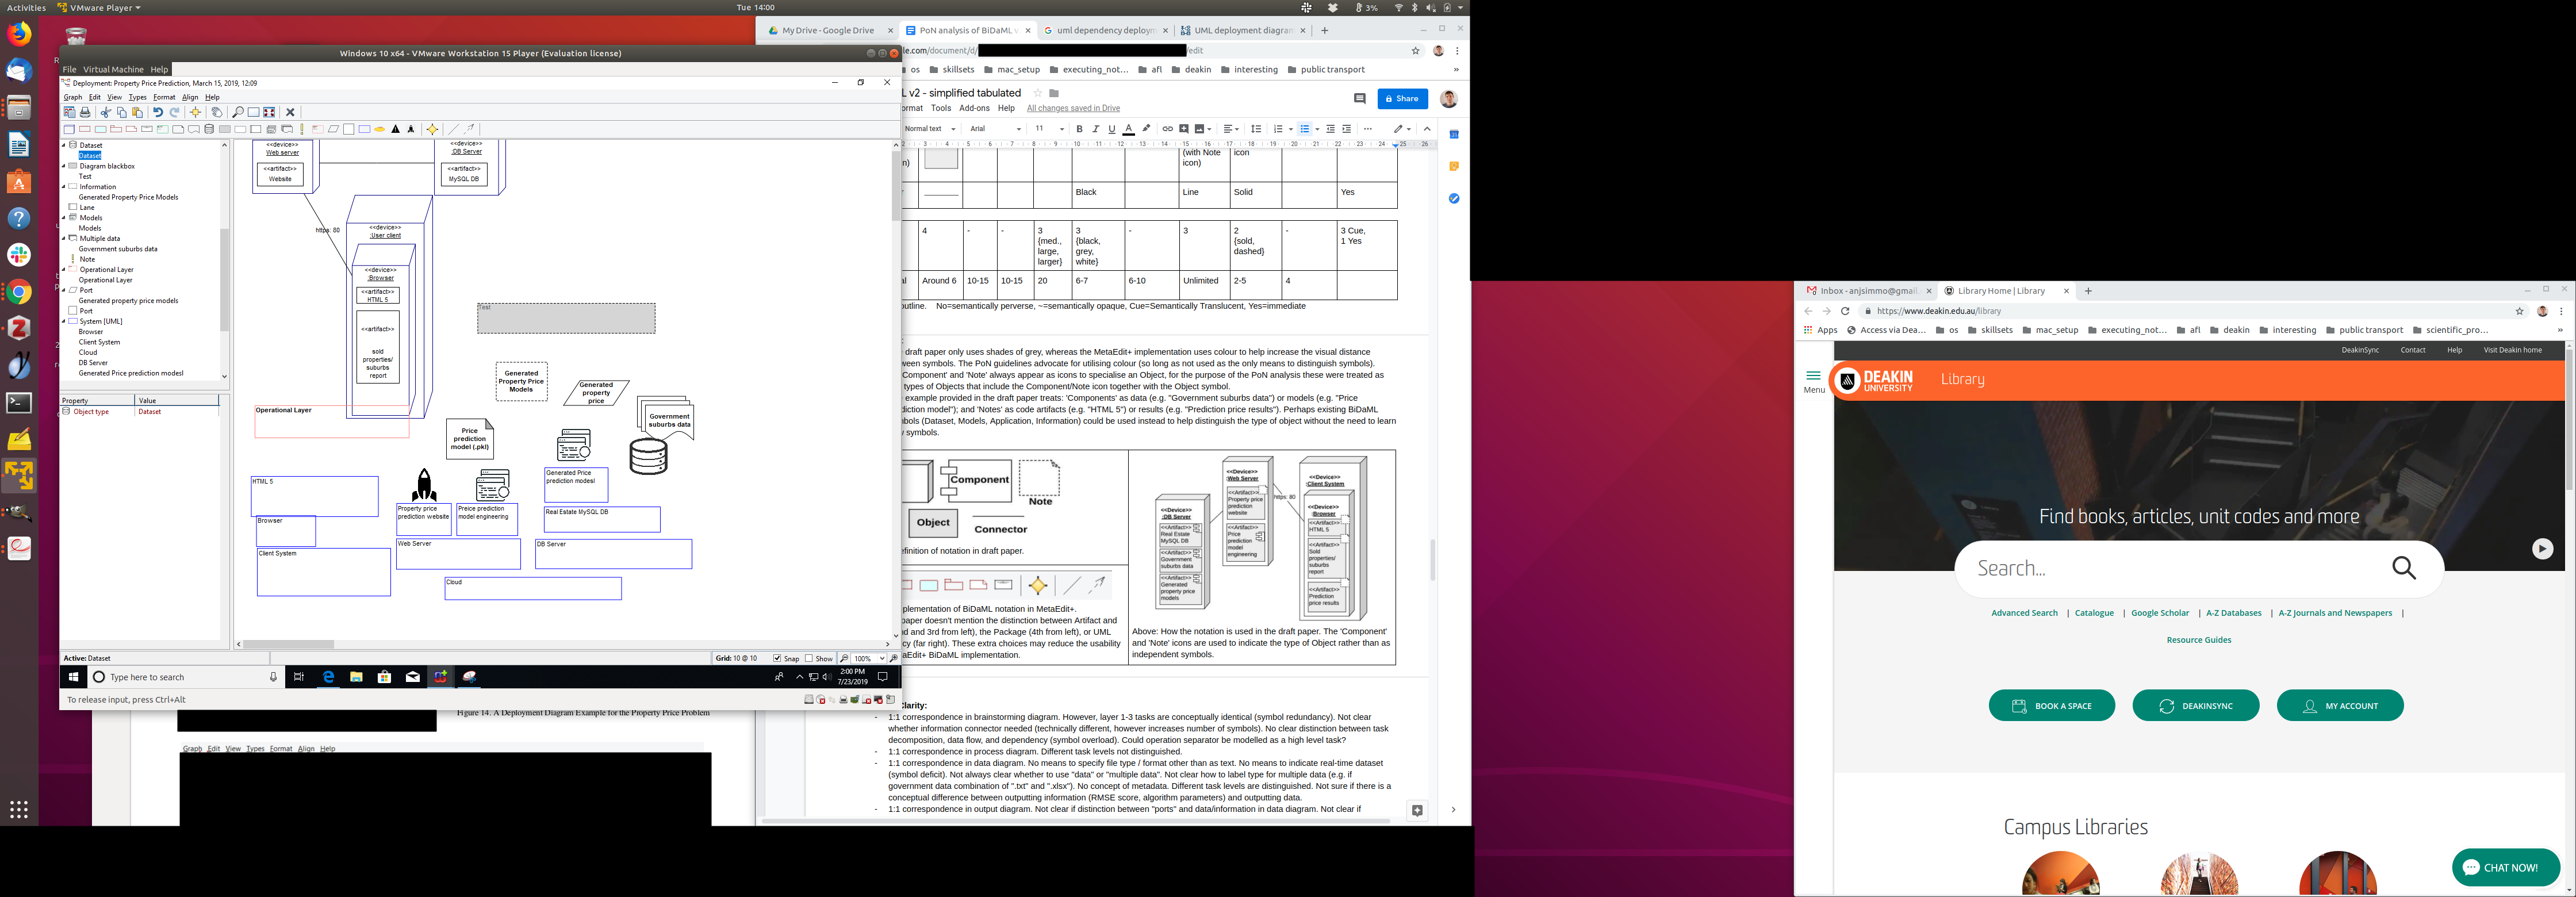Select the yellow diamond relationship tool

point(432,129)
